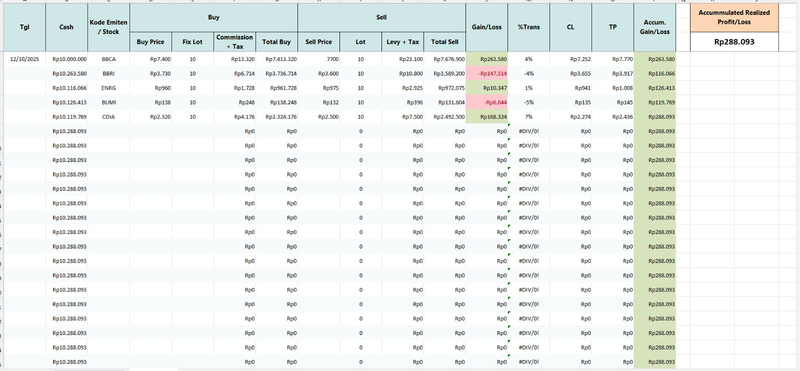
Task: Click the Kode Emiten / Stock header
Action: [x=108, y=28]
